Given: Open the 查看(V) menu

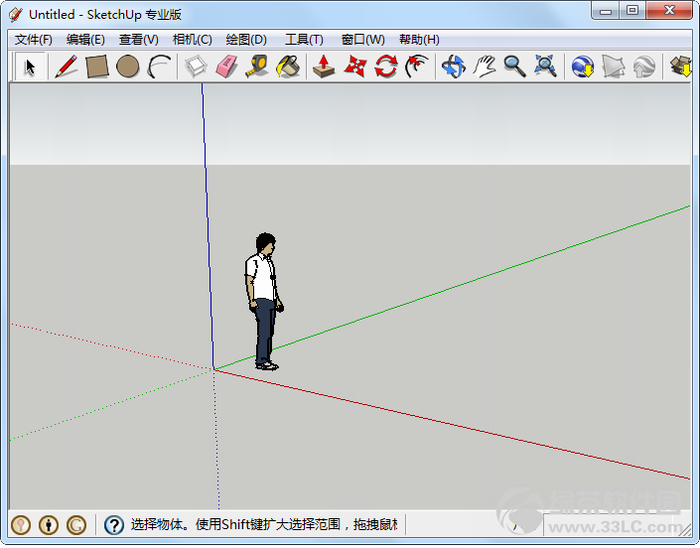Looking at the screenshot, I should point(138,40).
